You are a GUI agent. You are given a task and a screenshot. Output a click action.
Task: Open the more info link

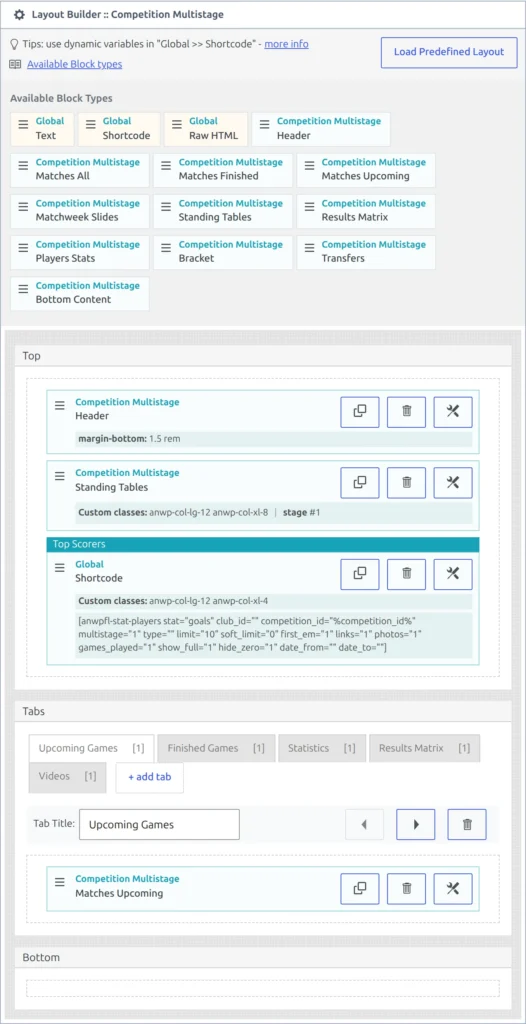[x=286, y=44]
